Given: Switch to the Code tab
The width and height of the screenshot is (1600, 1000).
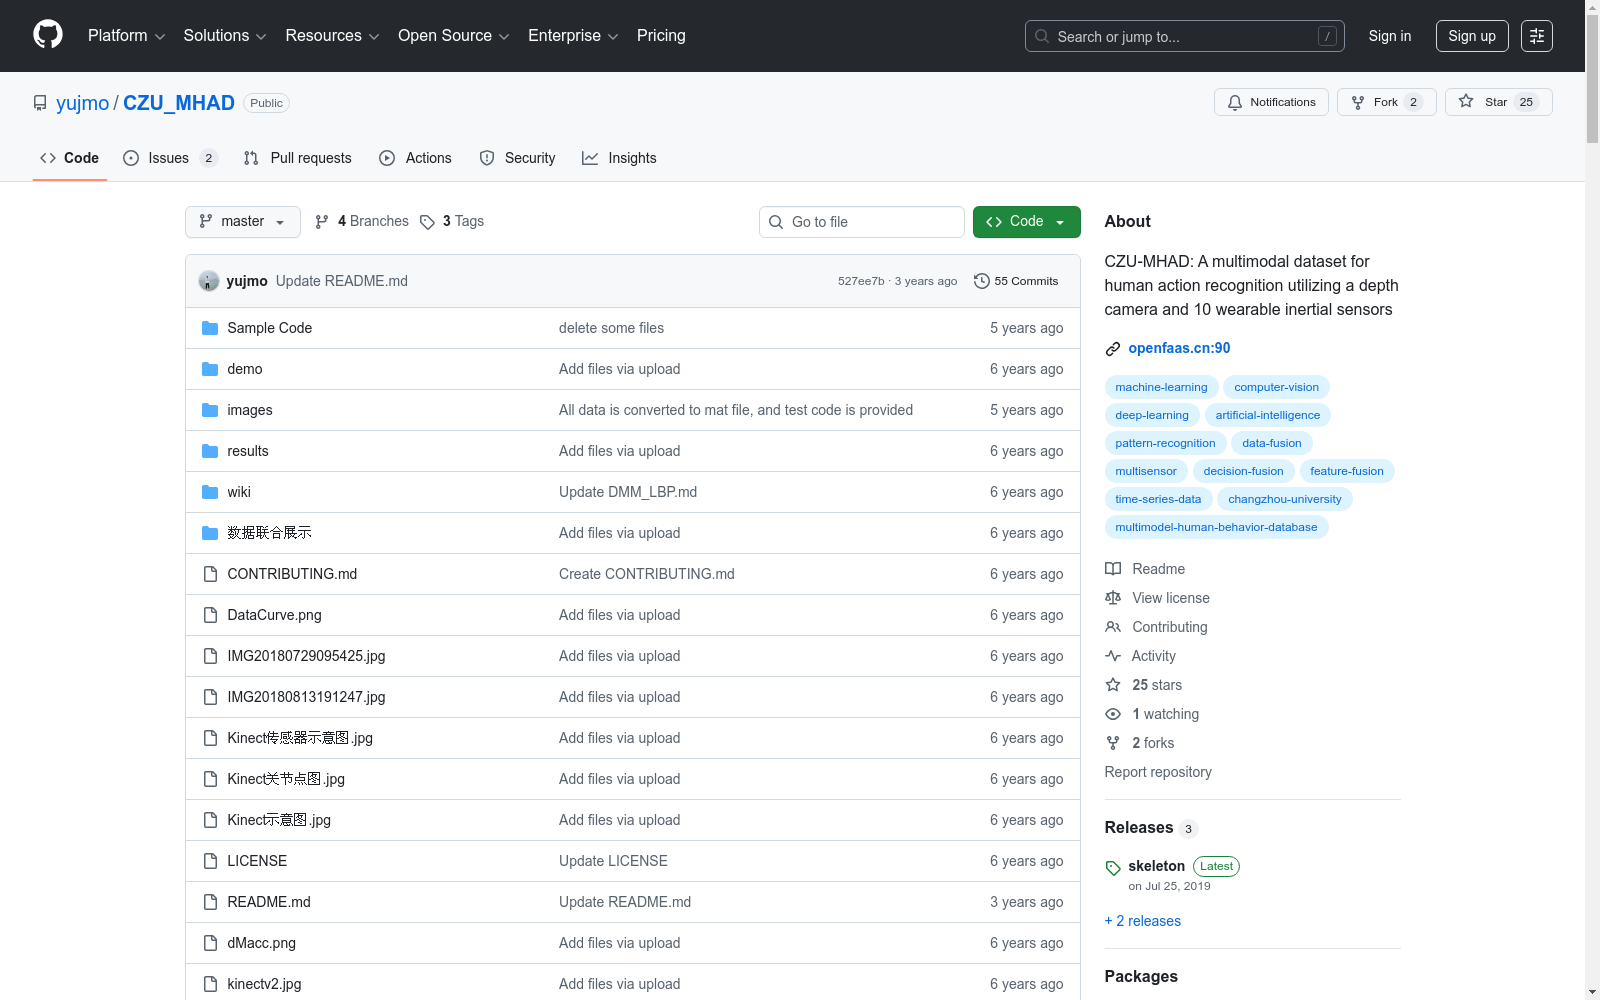Looking at the screenshot, I should click(x=70, y=158).
